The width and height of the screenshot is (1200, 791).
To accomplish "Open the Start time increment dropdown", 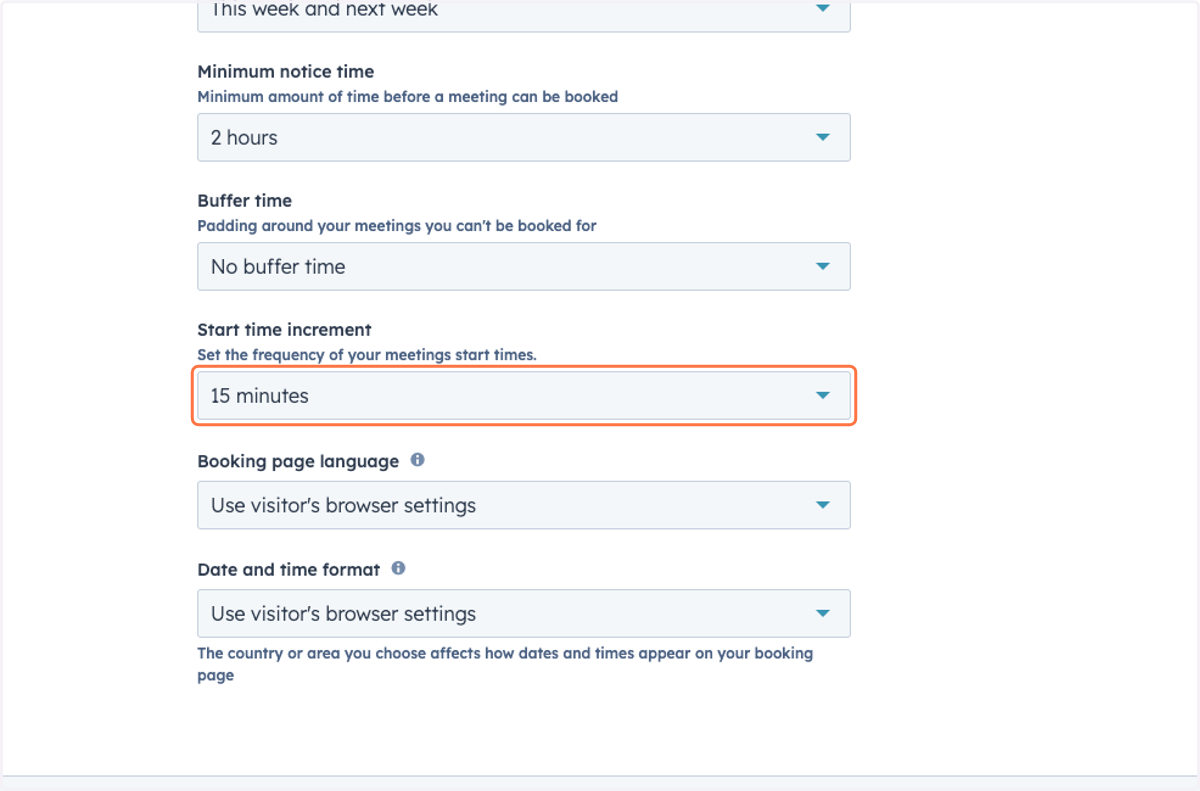I will (524, 396).
